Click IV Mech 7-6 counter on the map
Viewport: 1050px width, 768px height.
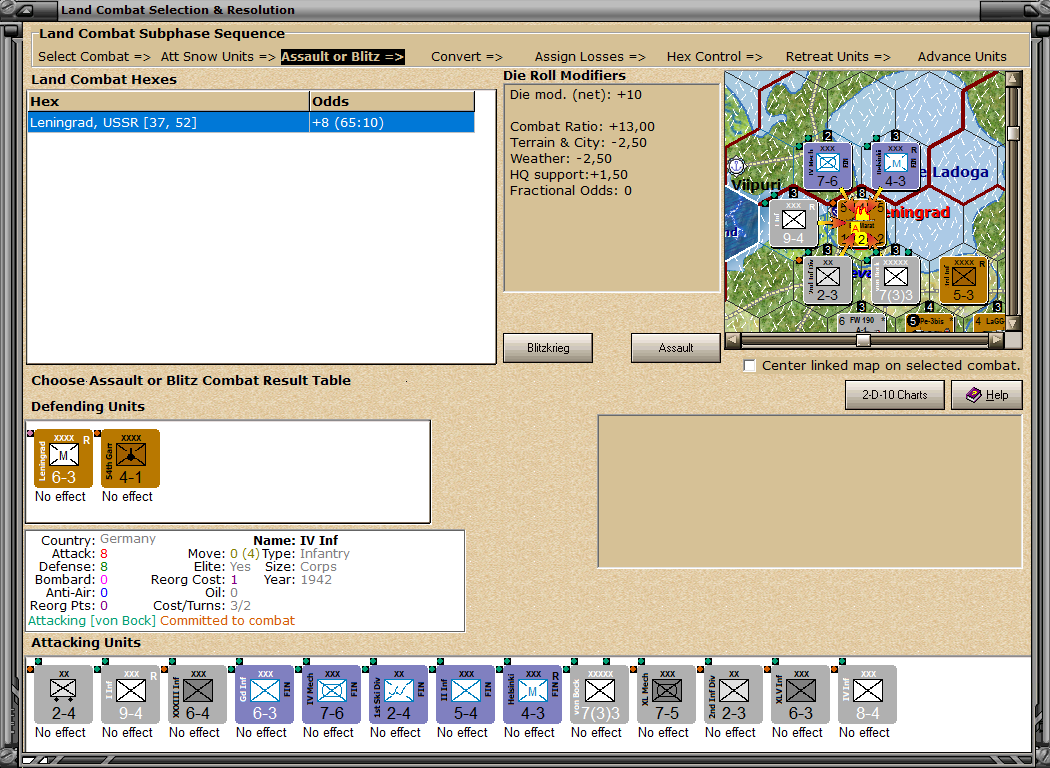[828, 166]
